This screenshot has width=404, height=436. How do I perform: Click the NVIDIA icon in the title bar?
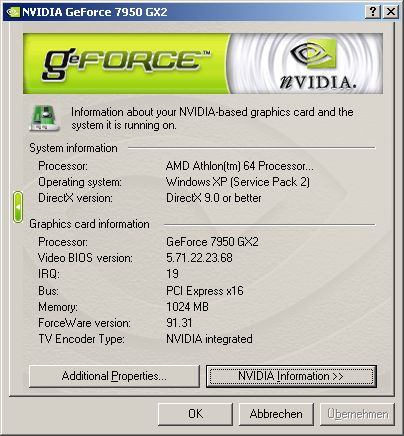pos(13,12)
